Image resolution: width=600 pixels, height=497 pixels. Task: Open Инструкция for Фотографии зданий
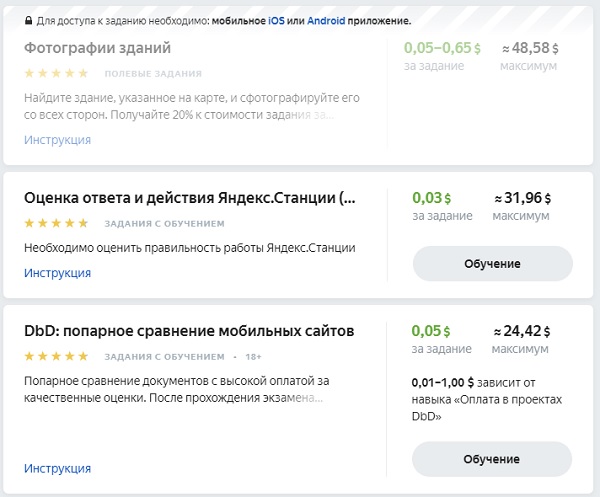point(57,140)
